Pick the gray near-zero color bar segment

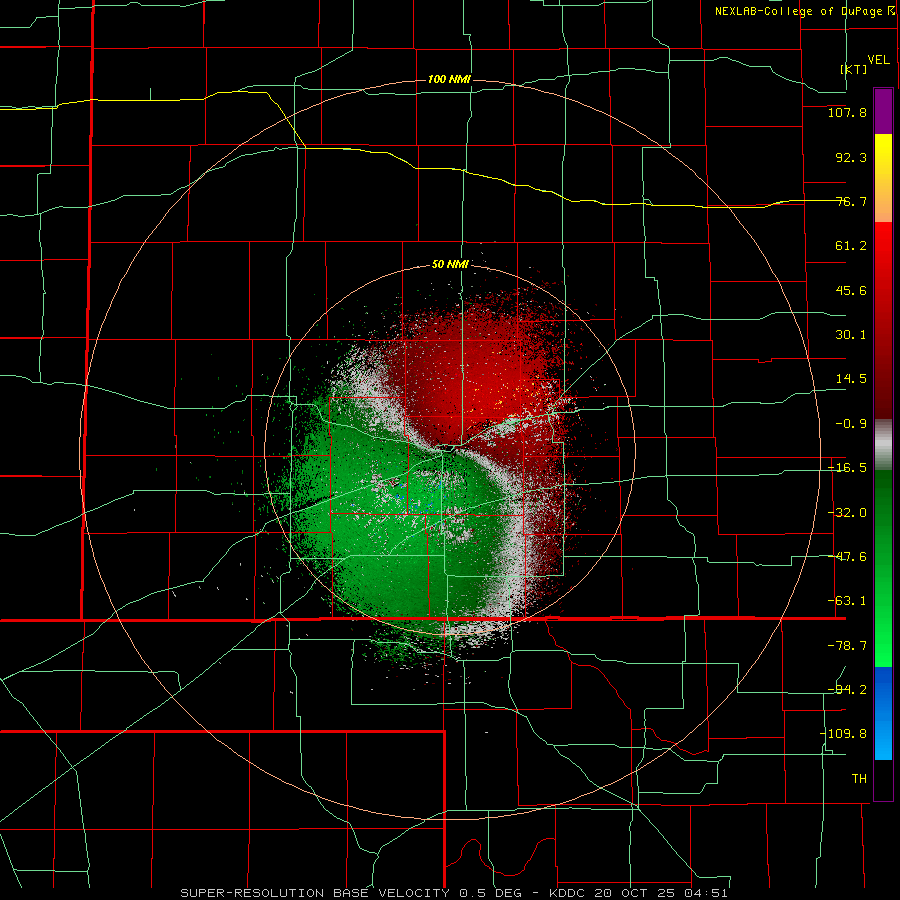pos(883,445)
